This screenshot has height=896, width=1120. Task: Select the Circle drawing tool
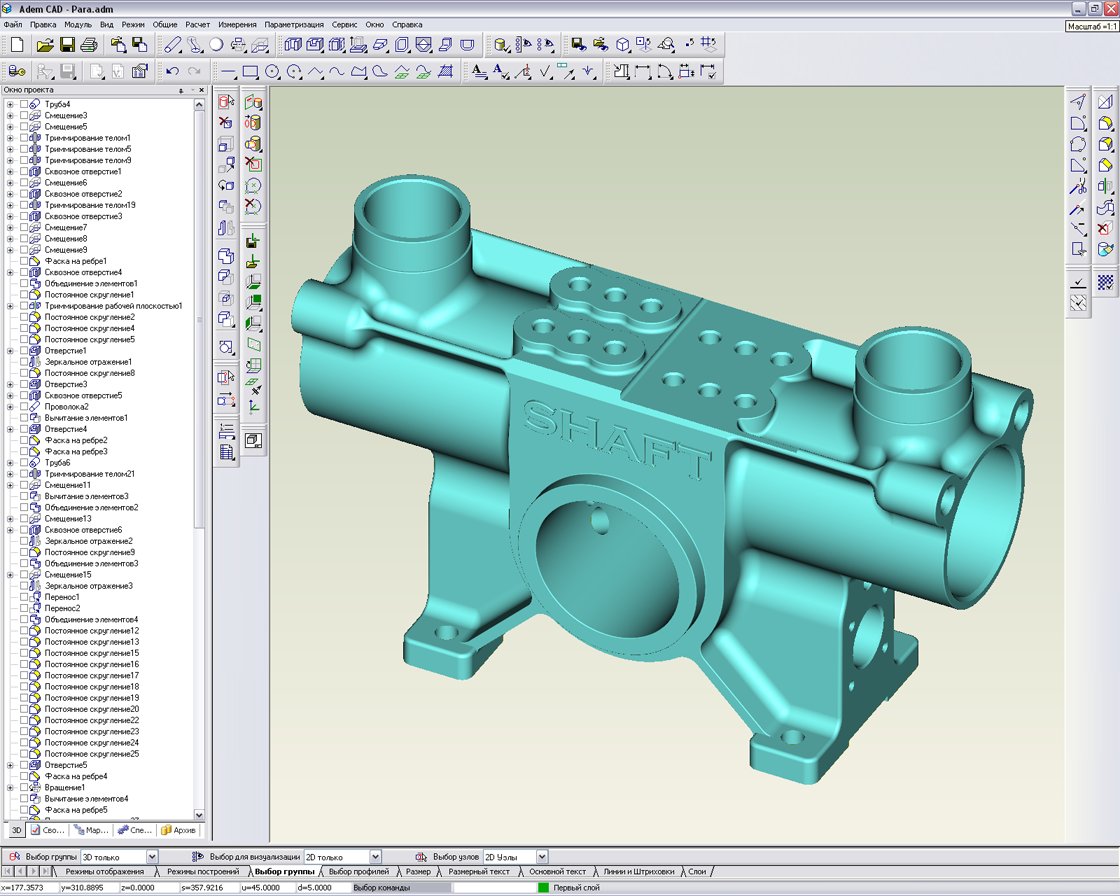click(x=272, y=72)
